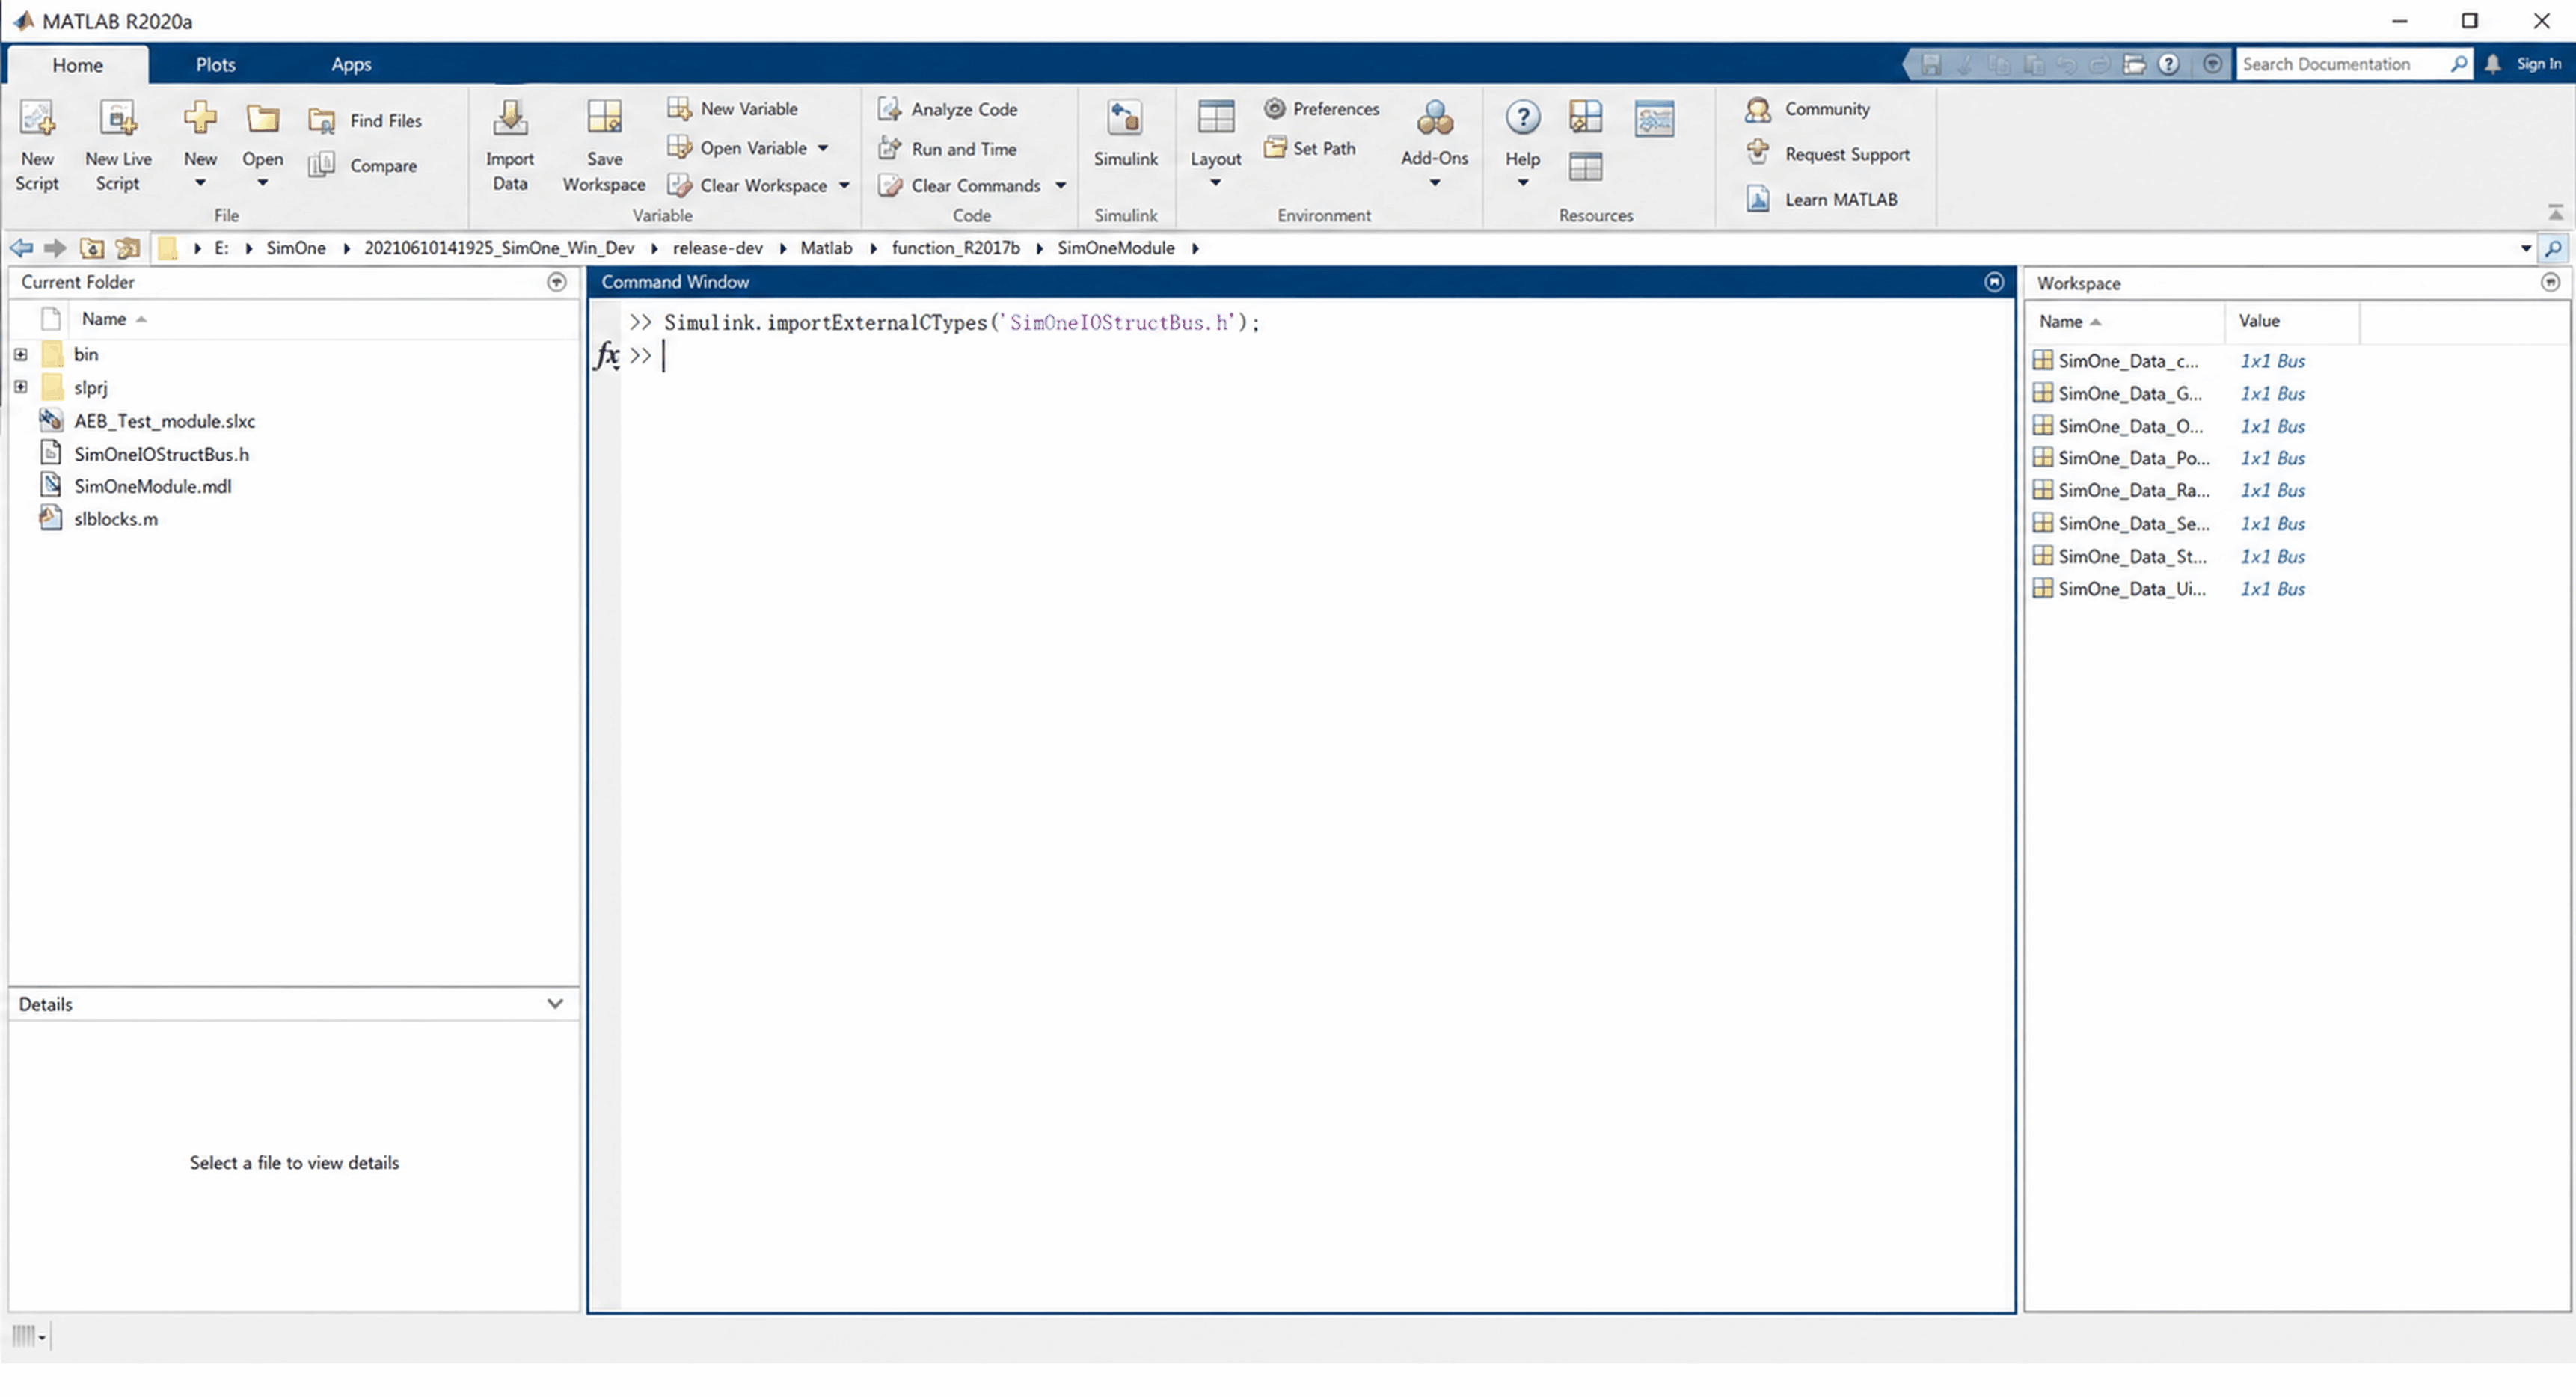The width and height of the screenshot is (2576, 1397).
Task: Click the notifications bell icon
Action: pos(2492,64)
